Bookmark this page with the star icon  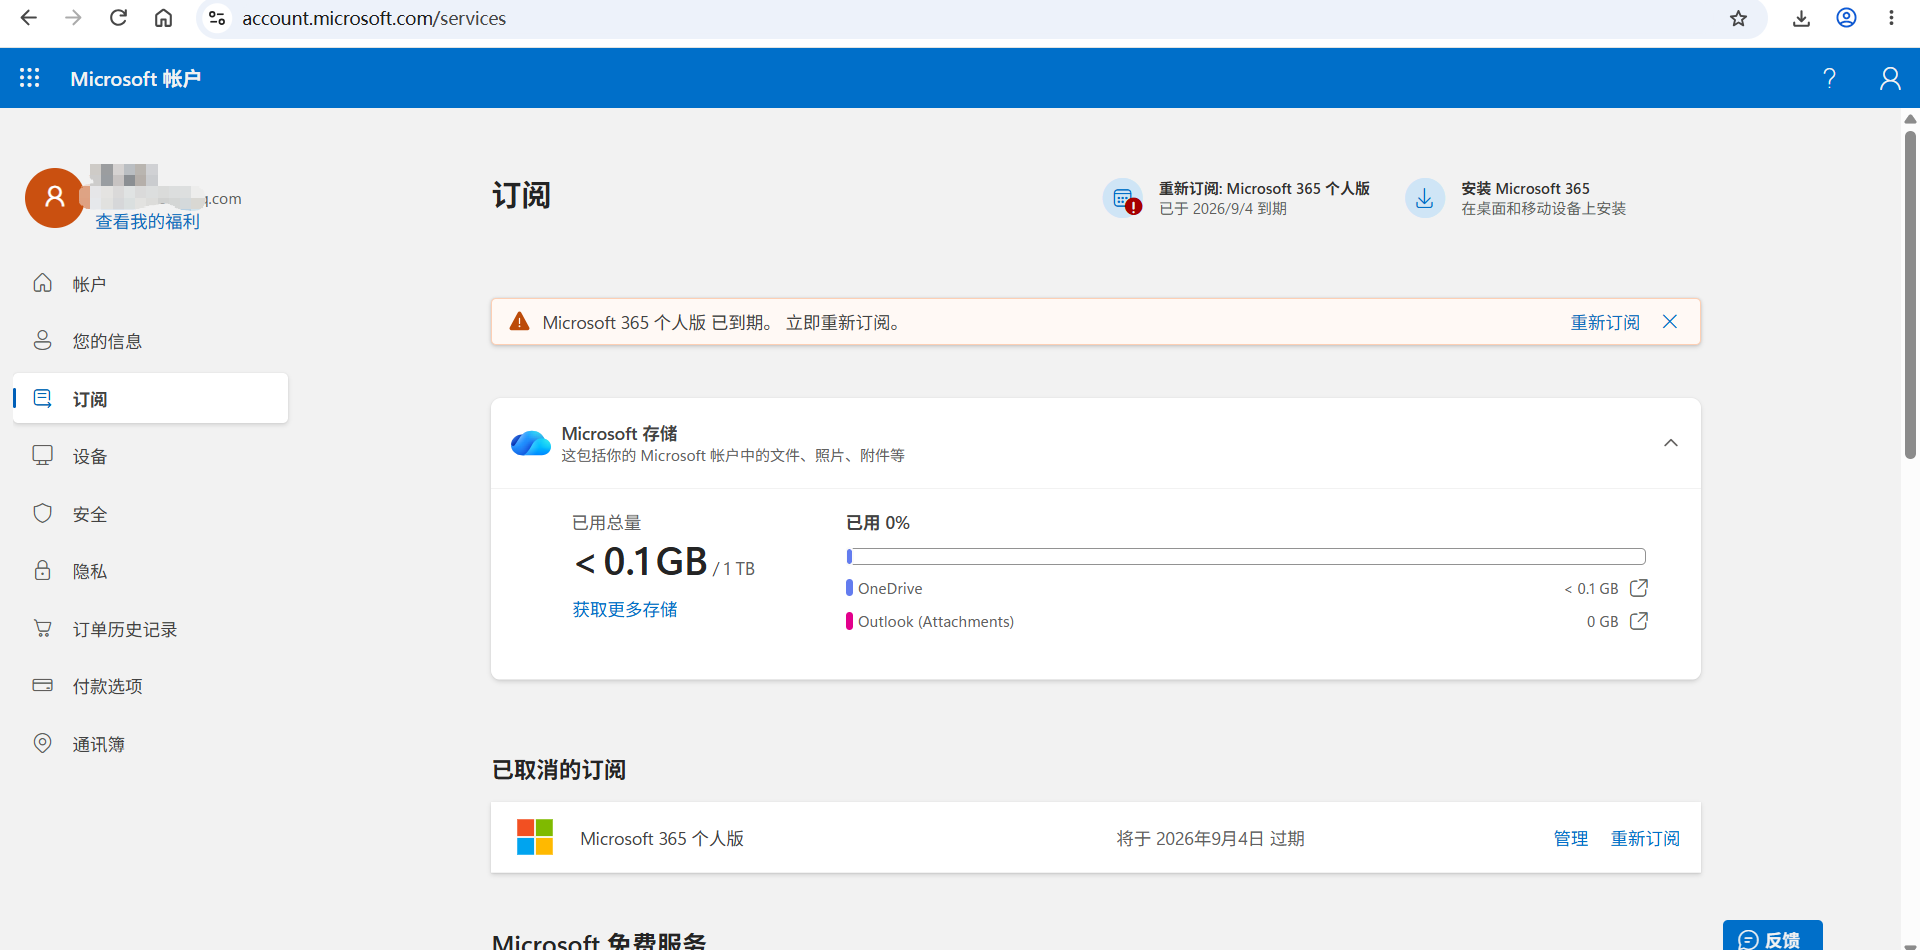[x=1739, y=18]
